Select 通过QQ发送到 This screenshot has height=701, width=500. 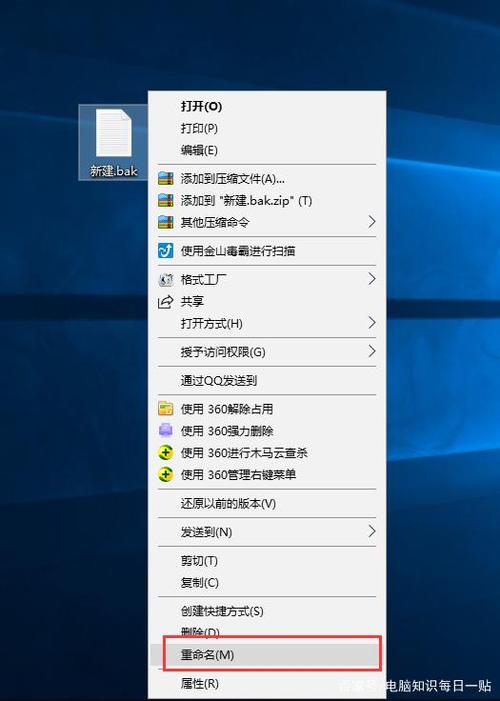tap(267, 380)
